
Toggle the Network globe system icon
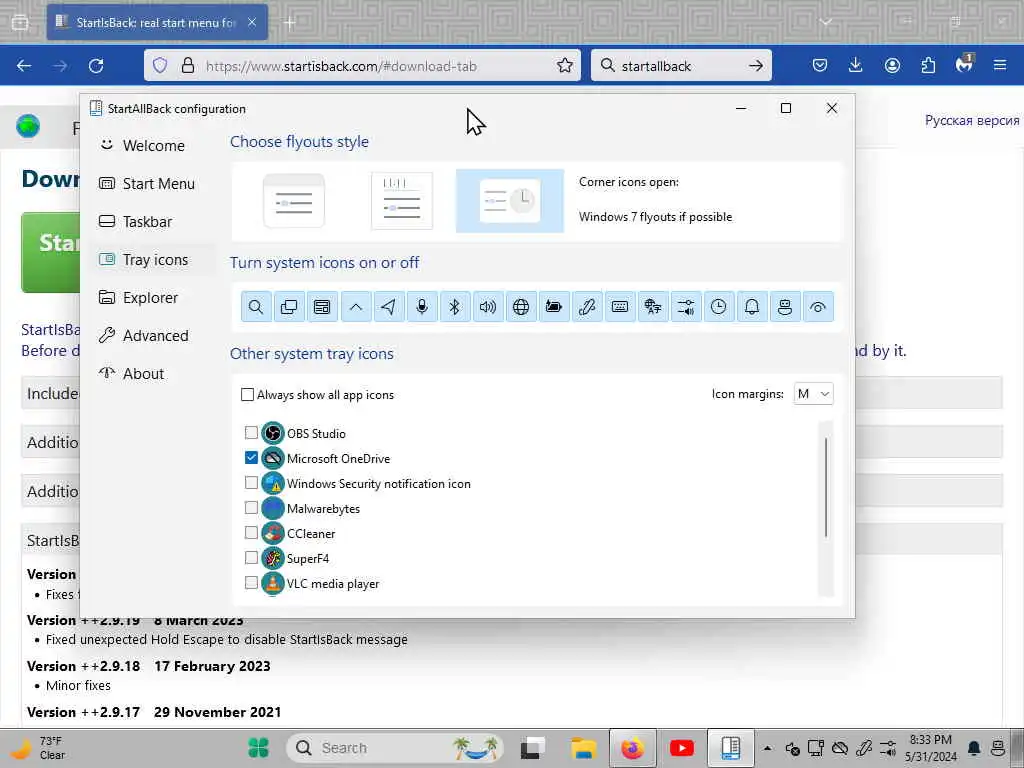pos(521,307)
